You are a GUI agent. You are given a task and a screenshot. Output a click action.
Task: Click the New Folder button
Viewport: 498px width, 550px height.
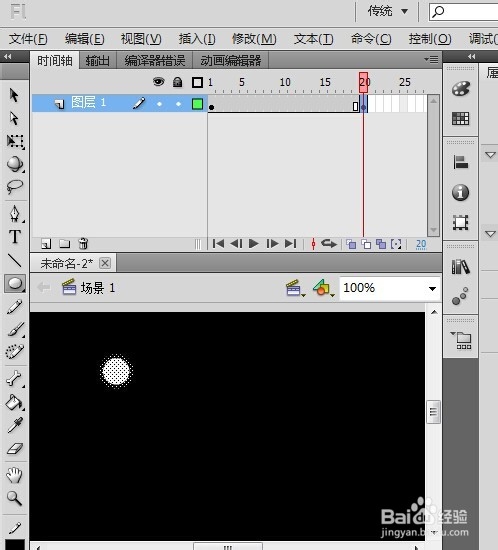65,243
